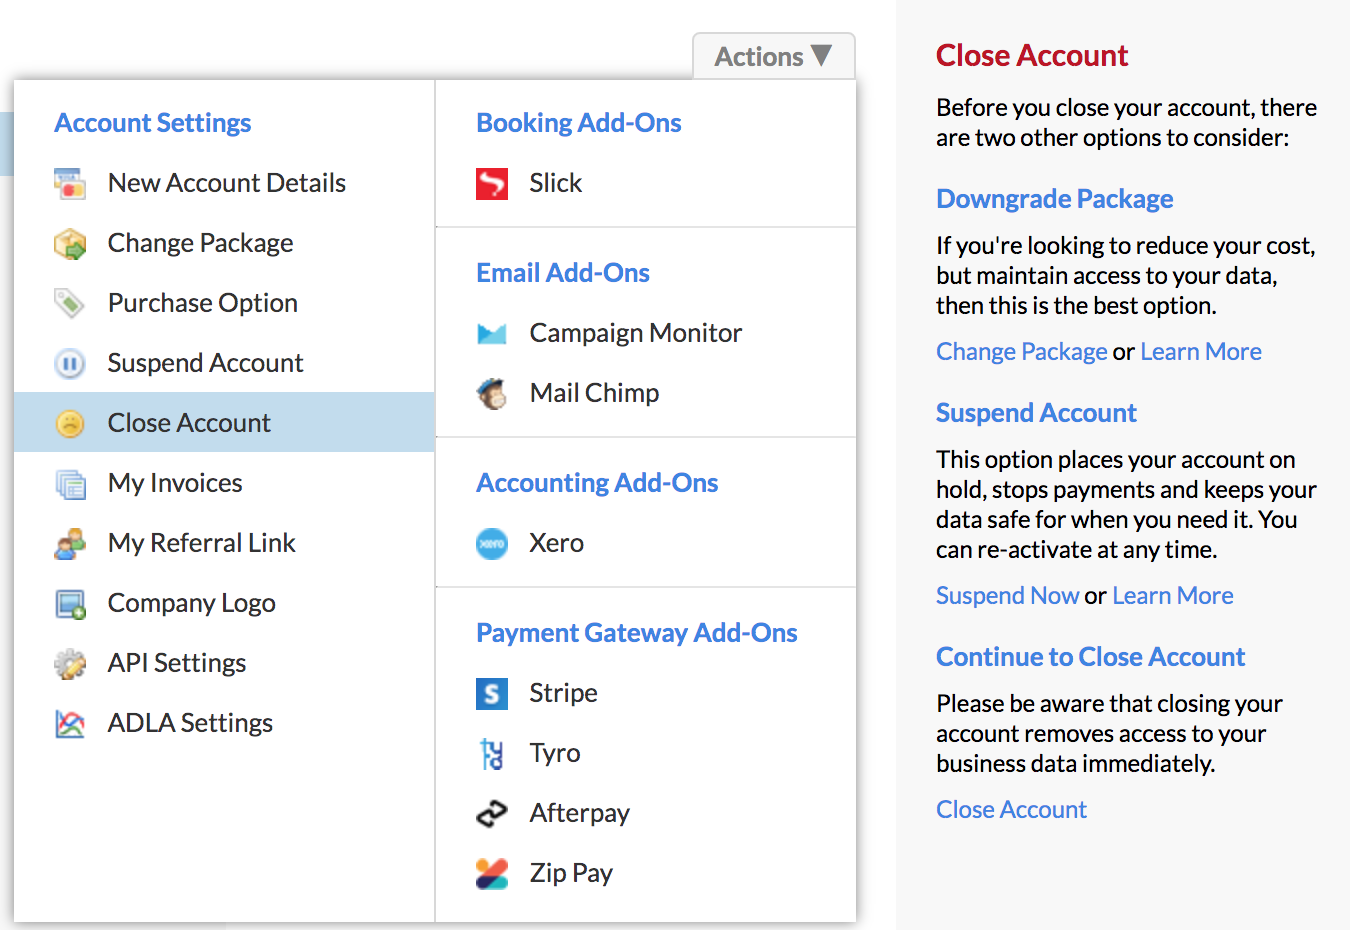
Task: Select Tyro payment gateway add-on
Action: click(x=646, y=753)
